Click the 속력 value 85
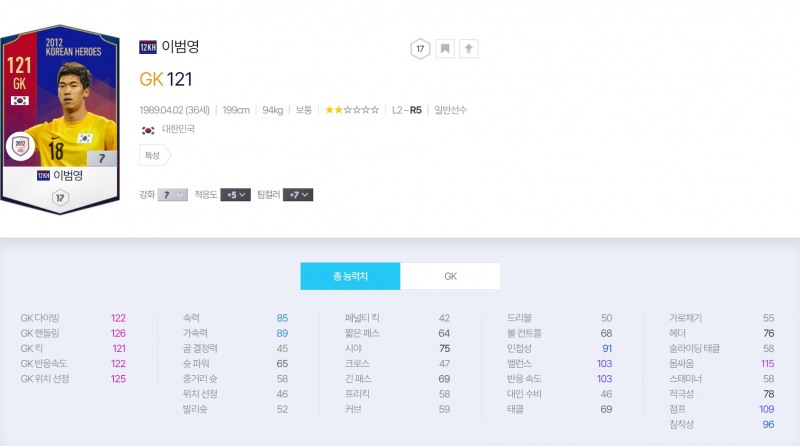 point(282,318)
